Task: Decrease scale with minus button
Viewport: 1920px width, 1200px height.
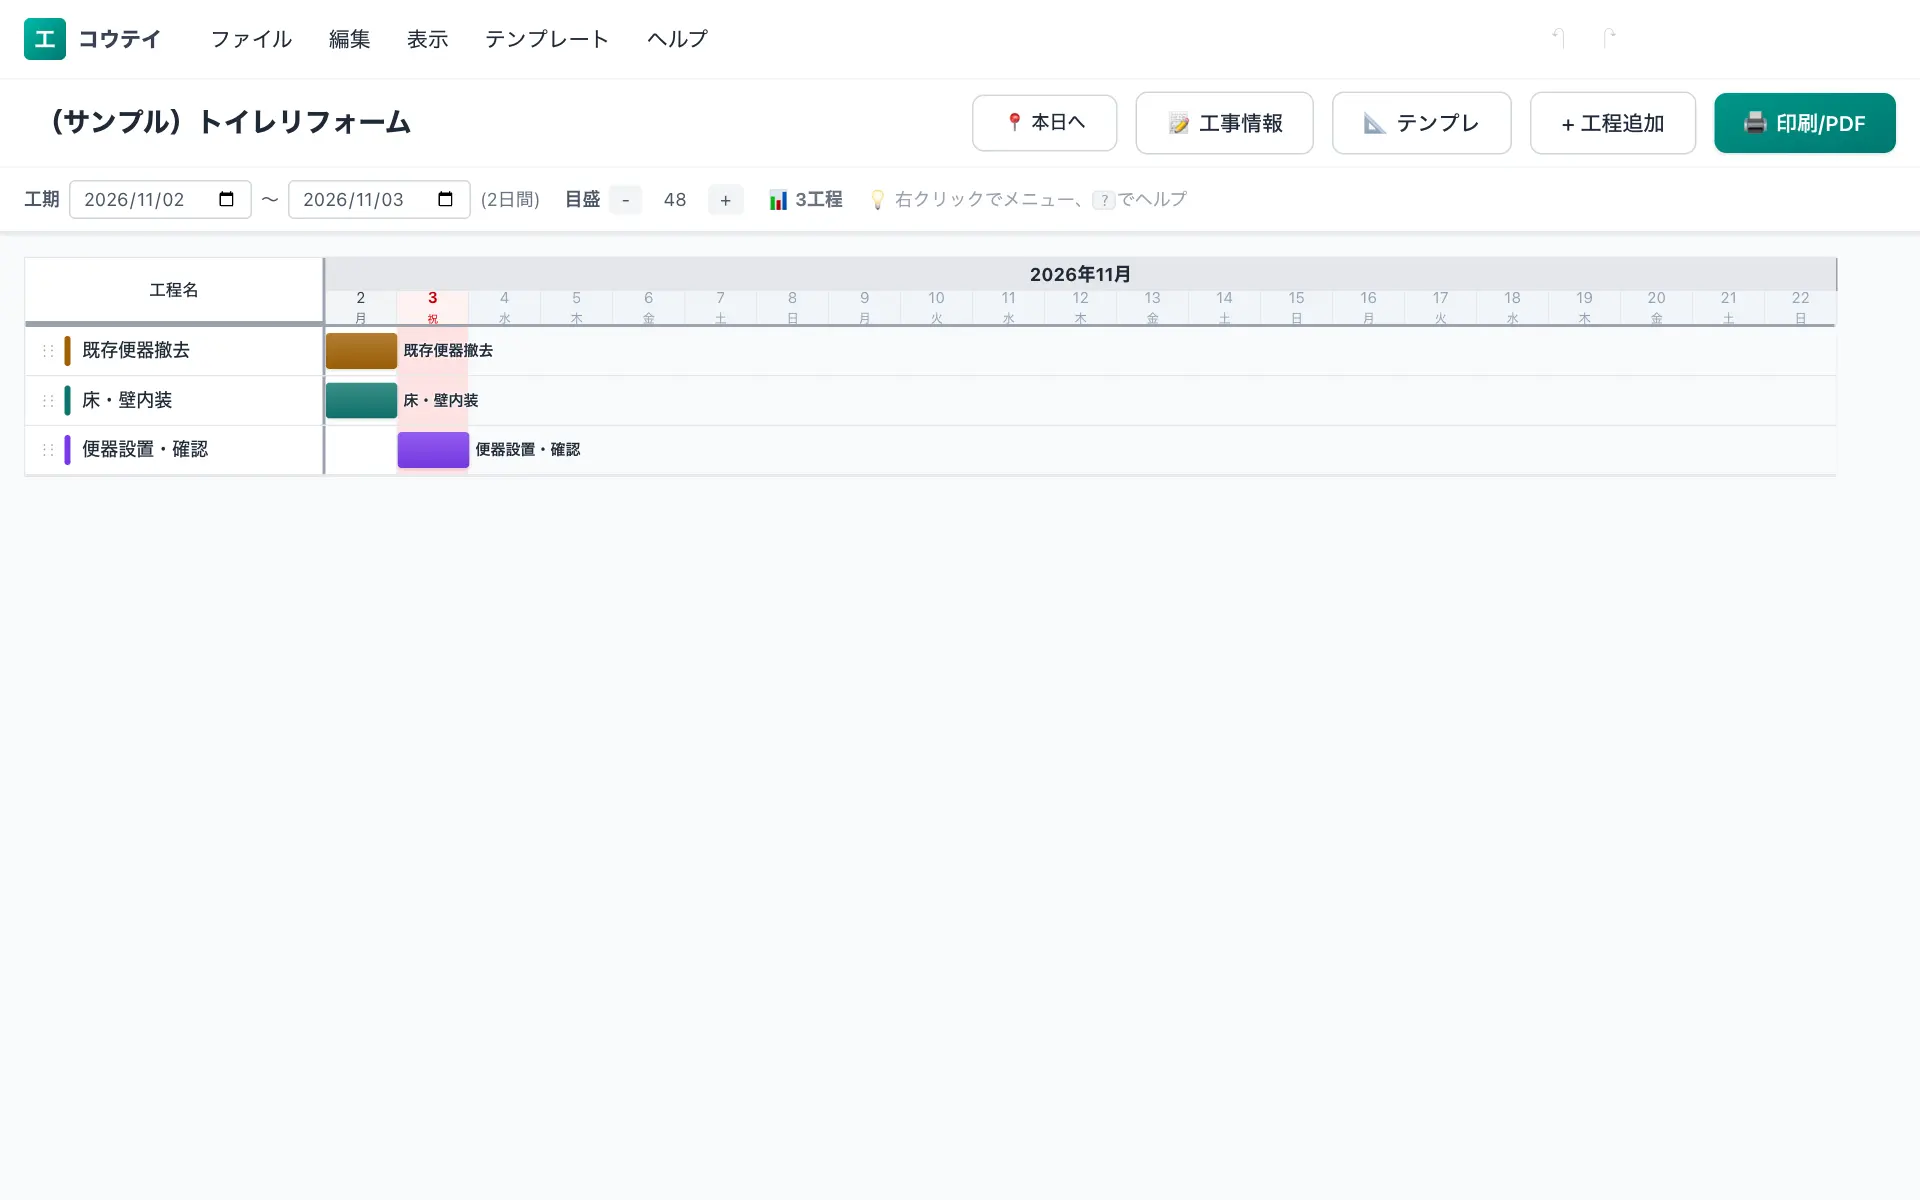Action: [626, 200]
